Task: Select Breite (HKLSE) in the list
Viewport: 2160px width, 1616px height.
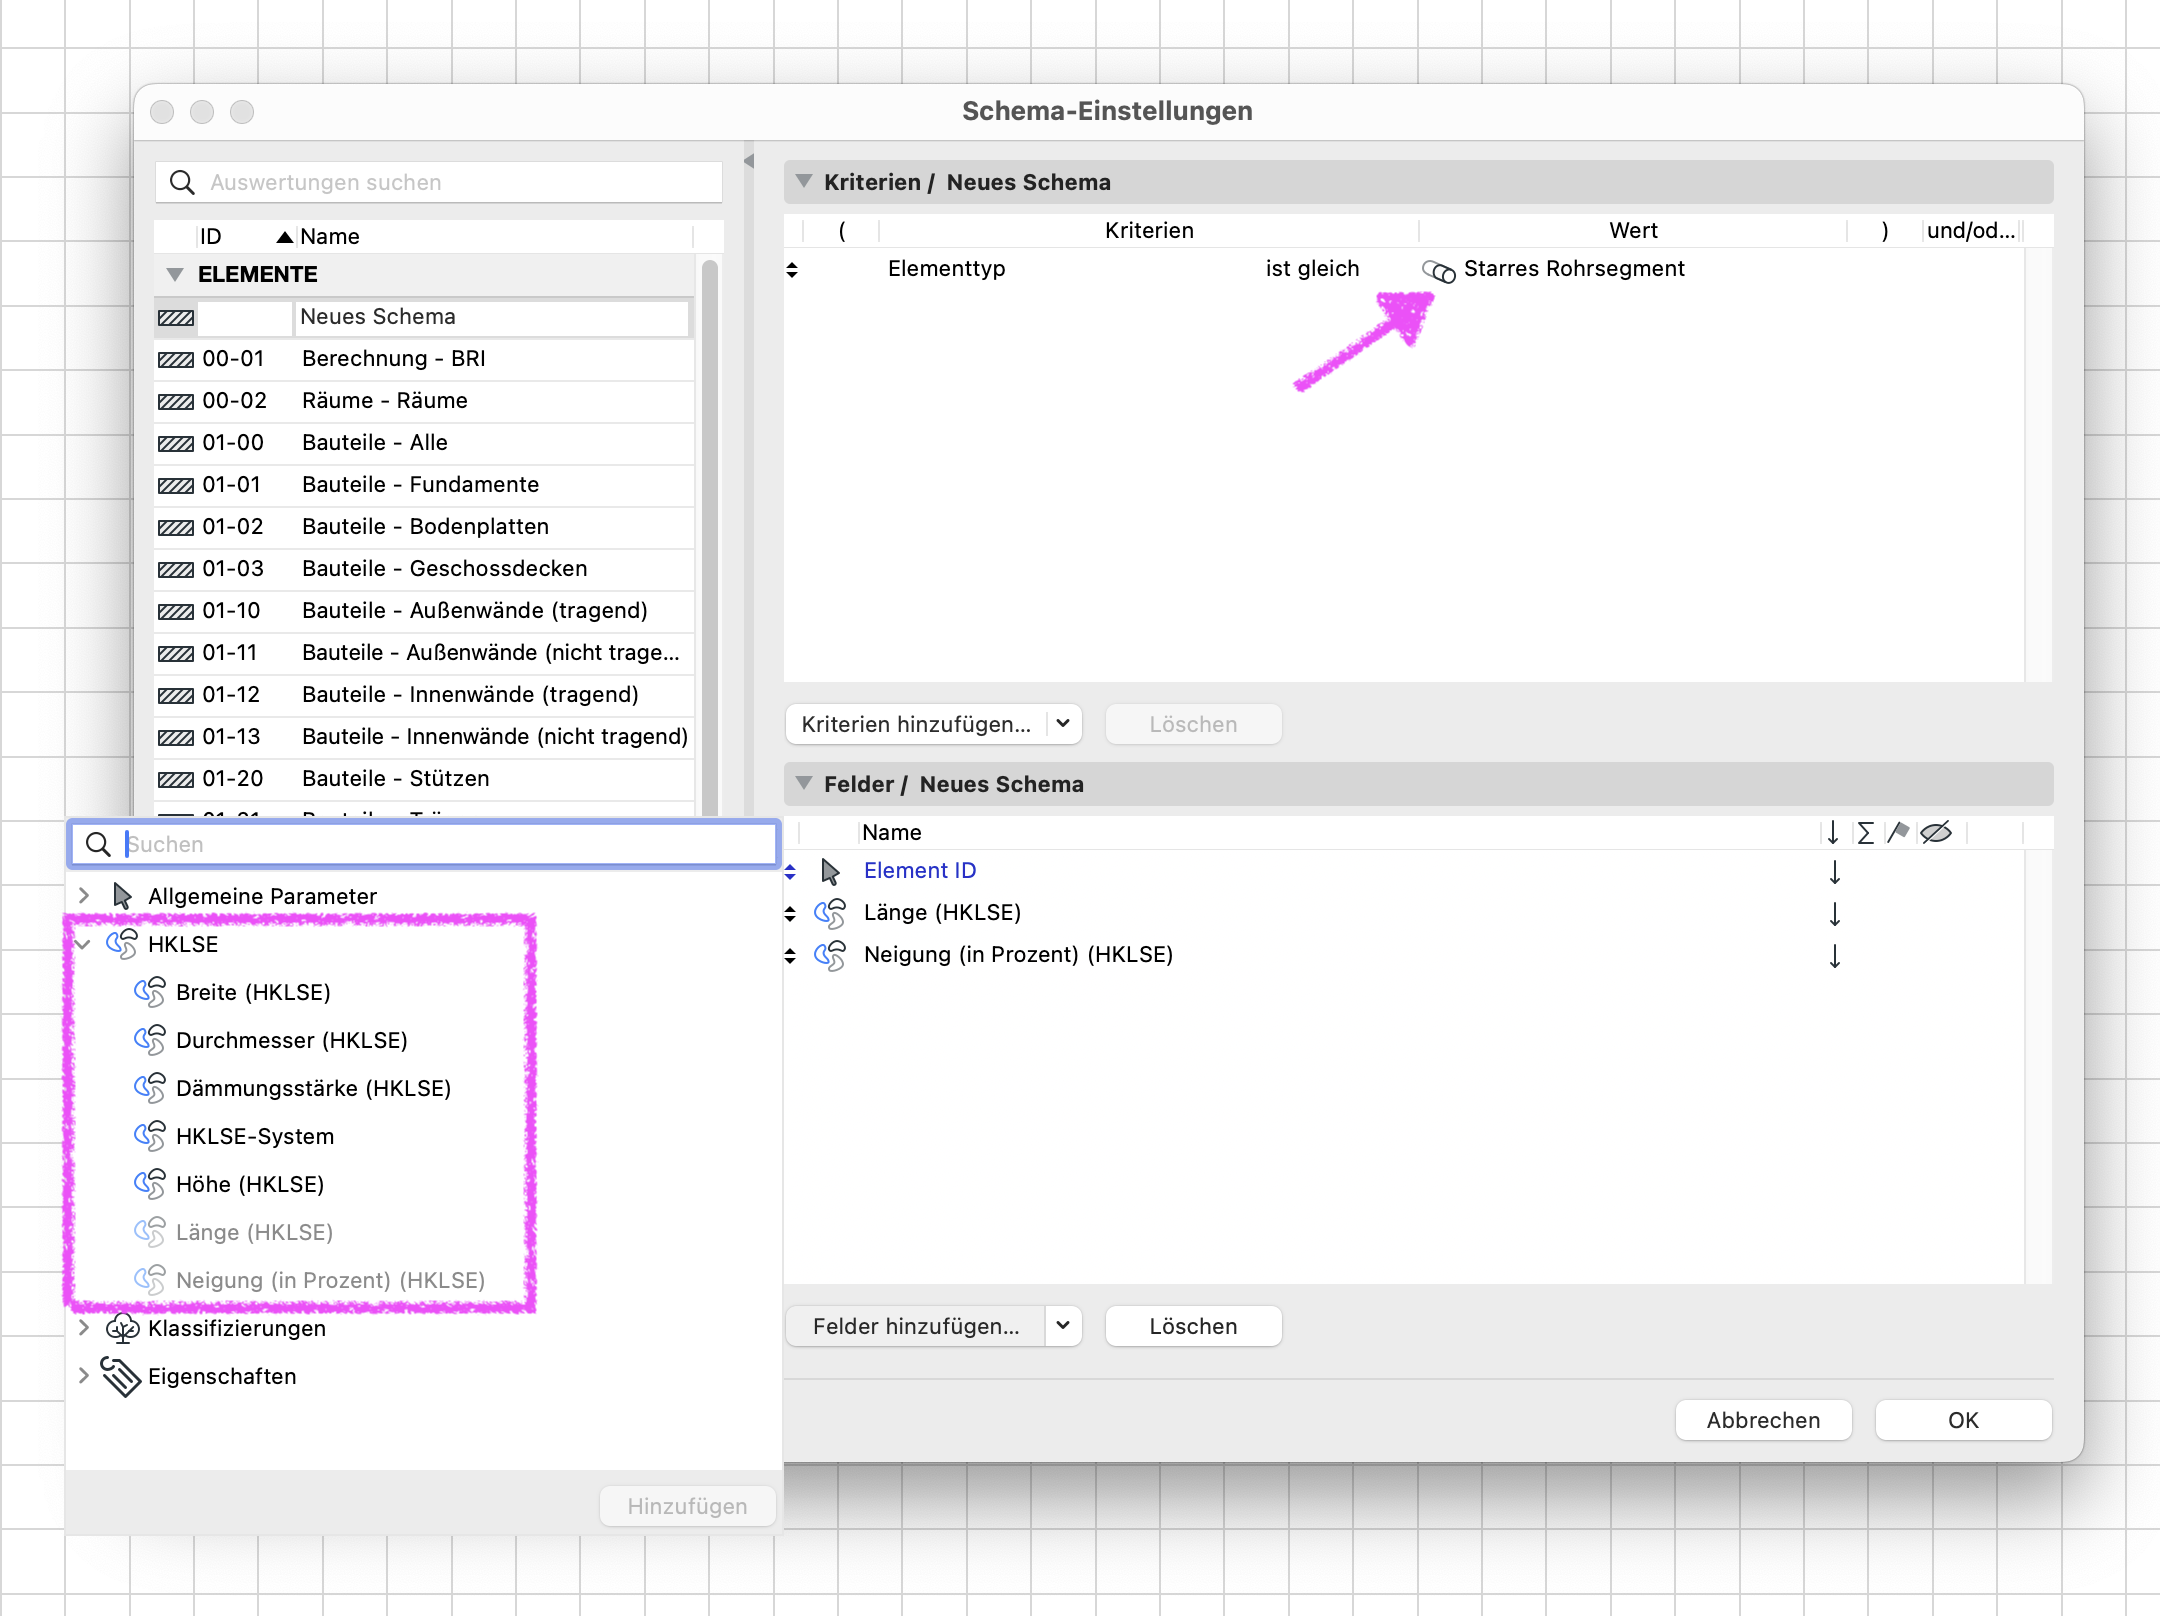Action: coord(253,992)
